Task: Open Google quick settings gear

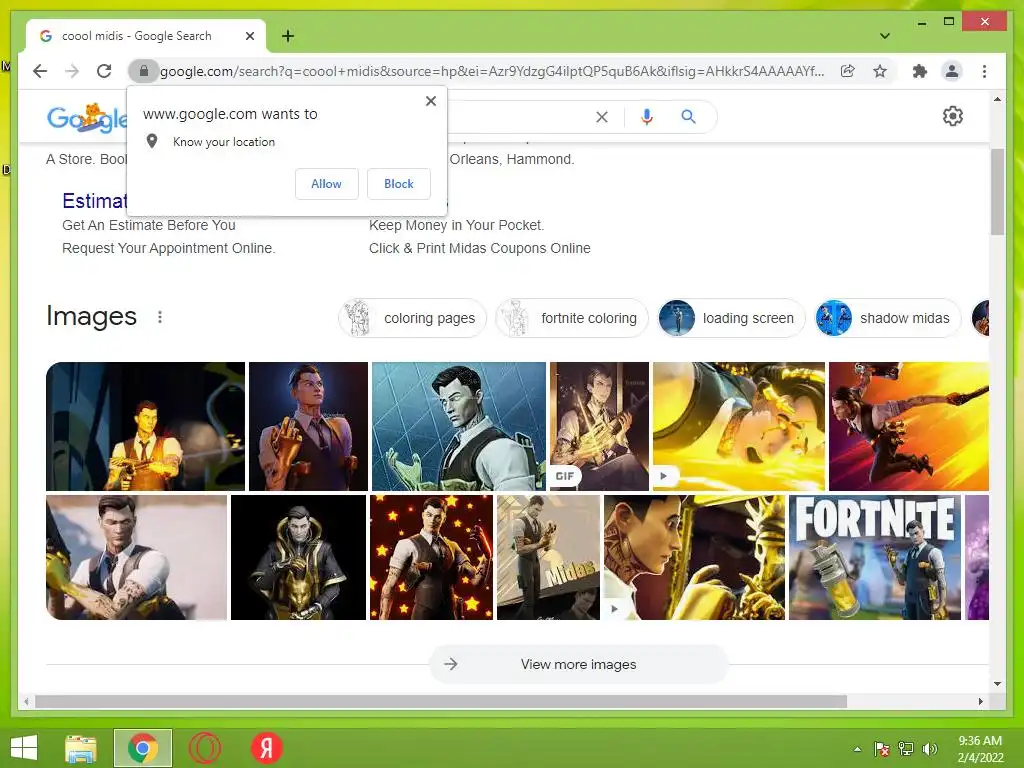Action: click(953, 116)
